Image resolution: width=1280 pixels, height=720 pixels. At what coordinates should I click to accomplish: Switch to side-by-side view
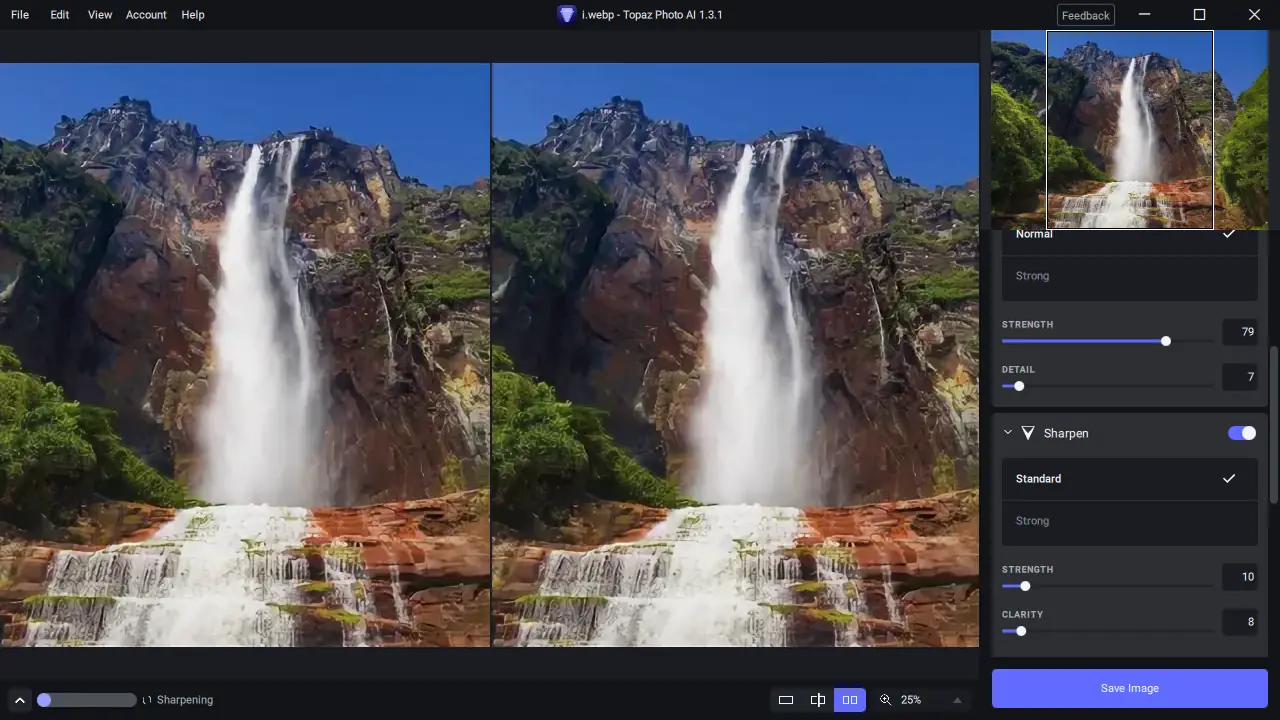850,700
